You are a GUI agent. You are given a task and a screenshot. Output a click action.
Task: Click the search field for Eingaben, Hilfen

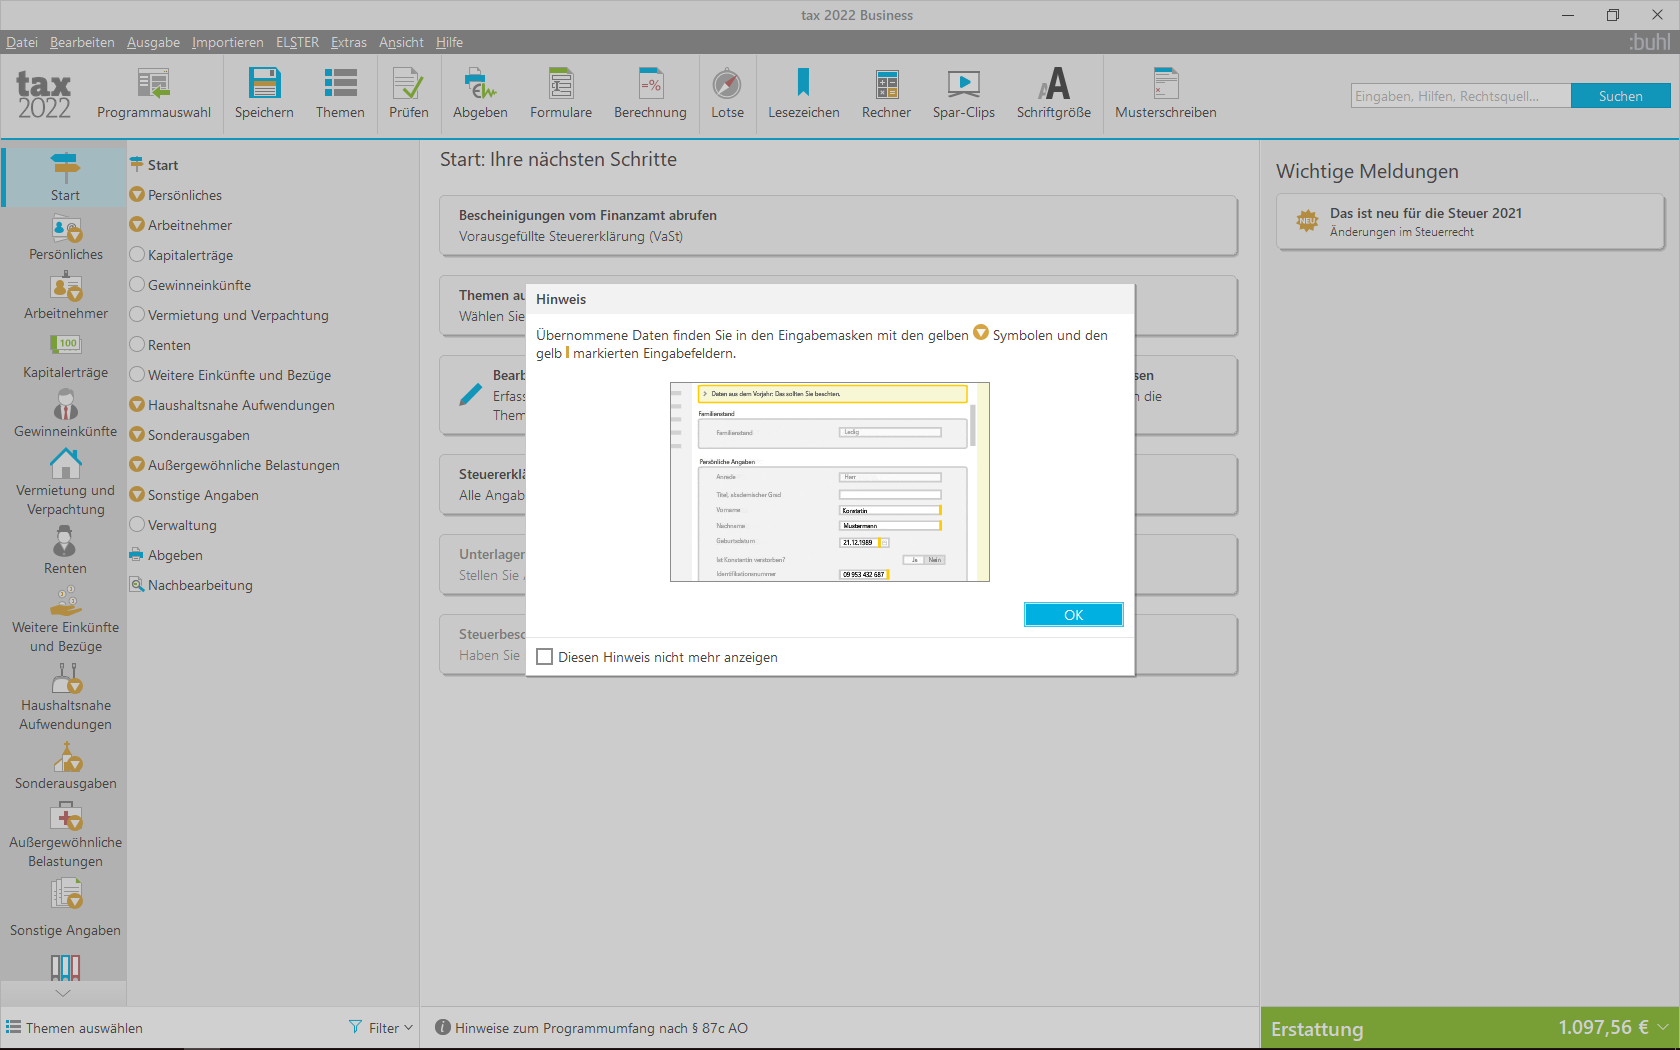click(x=1460, y=96)
